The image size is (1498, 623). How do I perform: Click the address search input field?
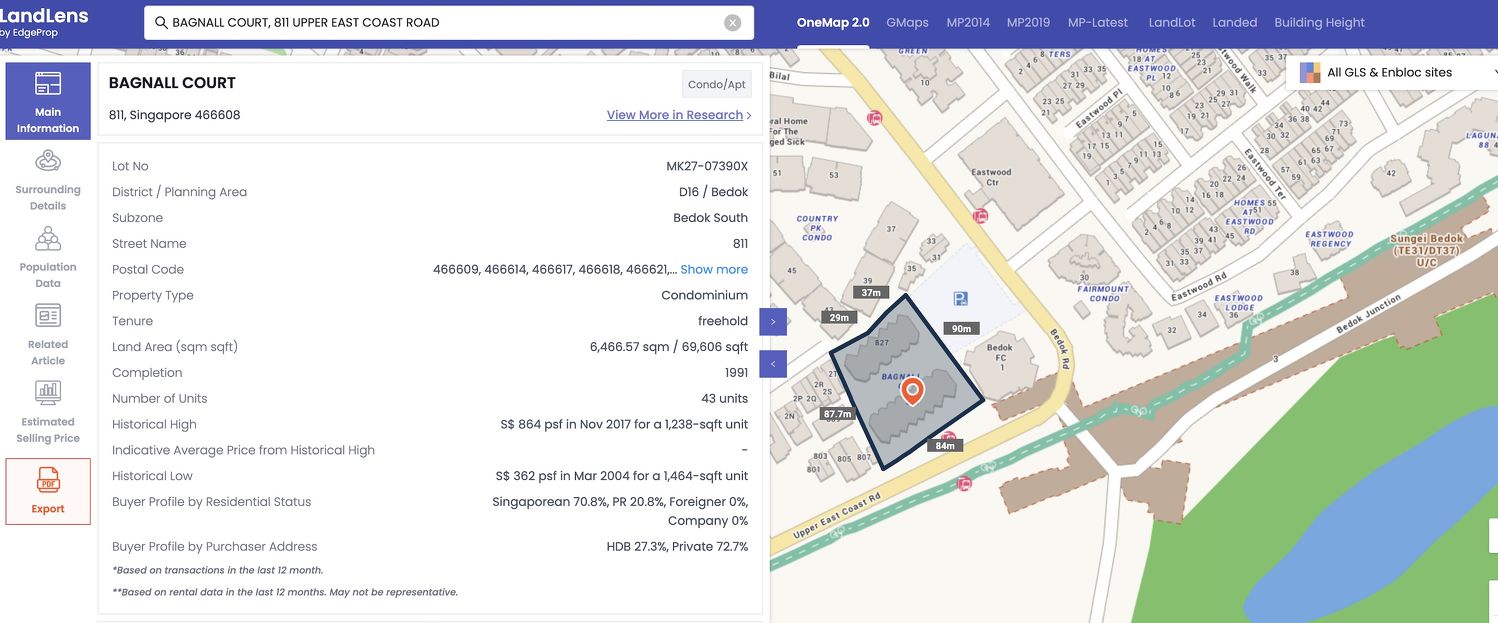coord(440,23)
